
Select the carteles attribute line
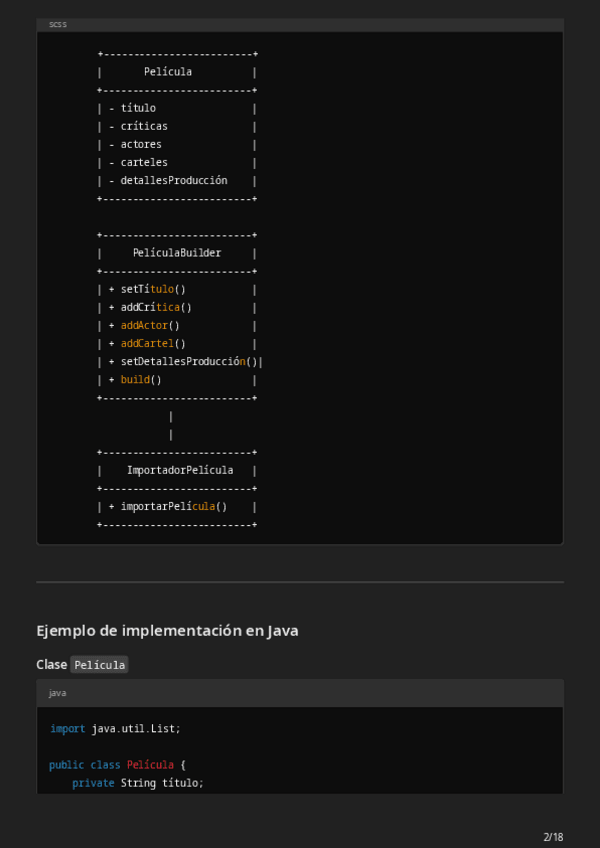(x=144, y=162)
